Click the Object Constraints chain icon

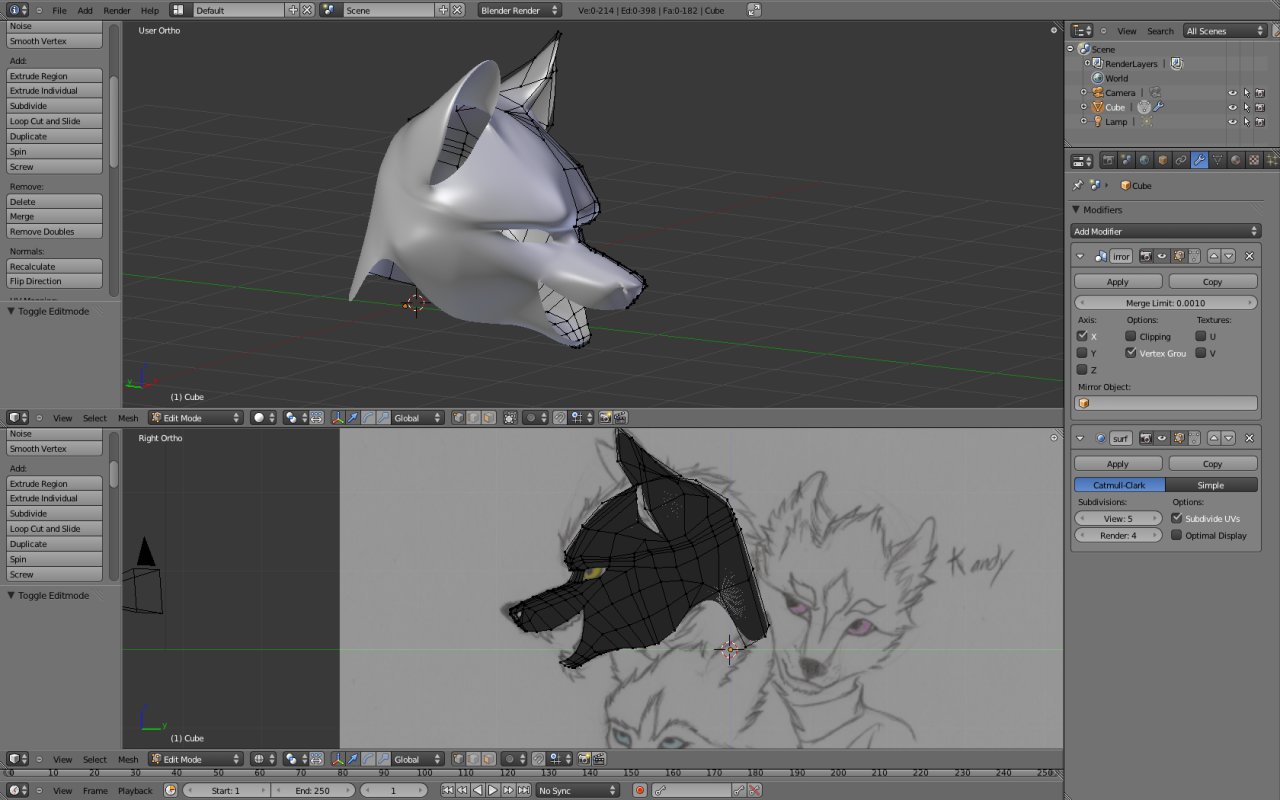(x=1181, y=160)
